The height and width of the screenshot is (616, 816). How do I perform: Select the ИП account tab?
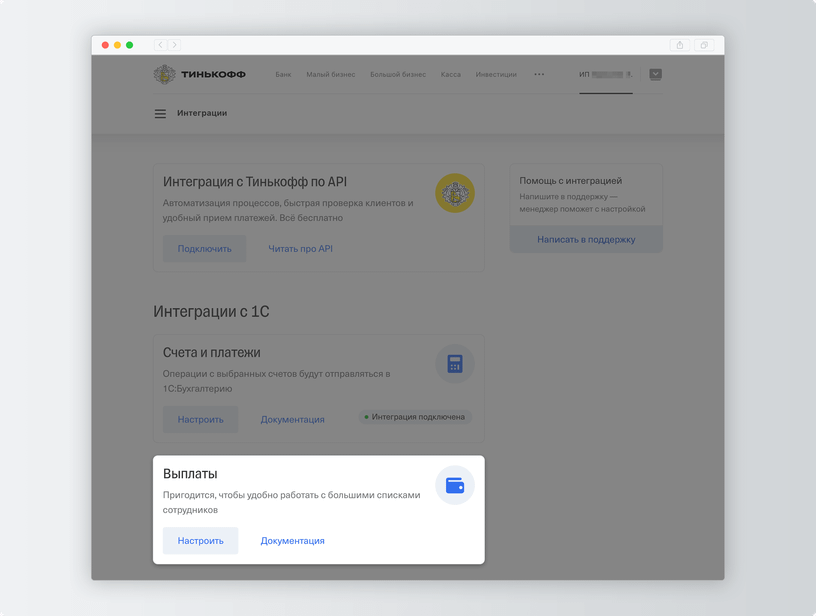coord(606,75)
